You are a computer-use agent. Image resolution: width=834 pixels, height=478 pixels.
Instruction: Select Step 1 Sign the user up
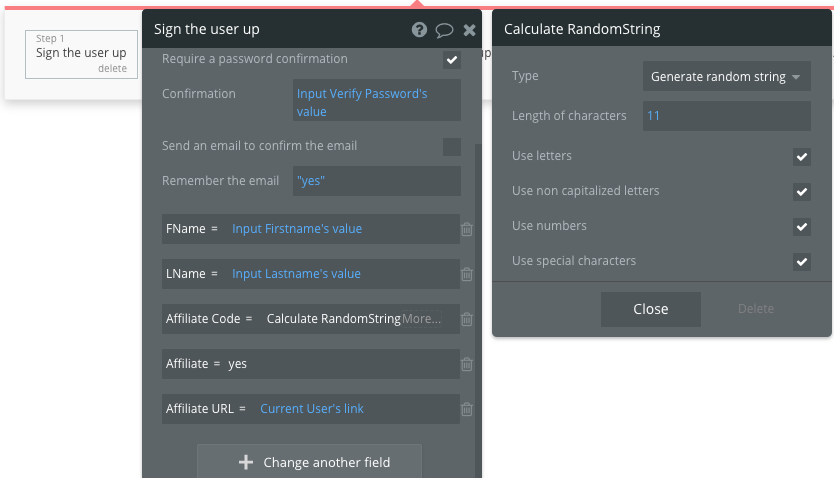point(81,53)
